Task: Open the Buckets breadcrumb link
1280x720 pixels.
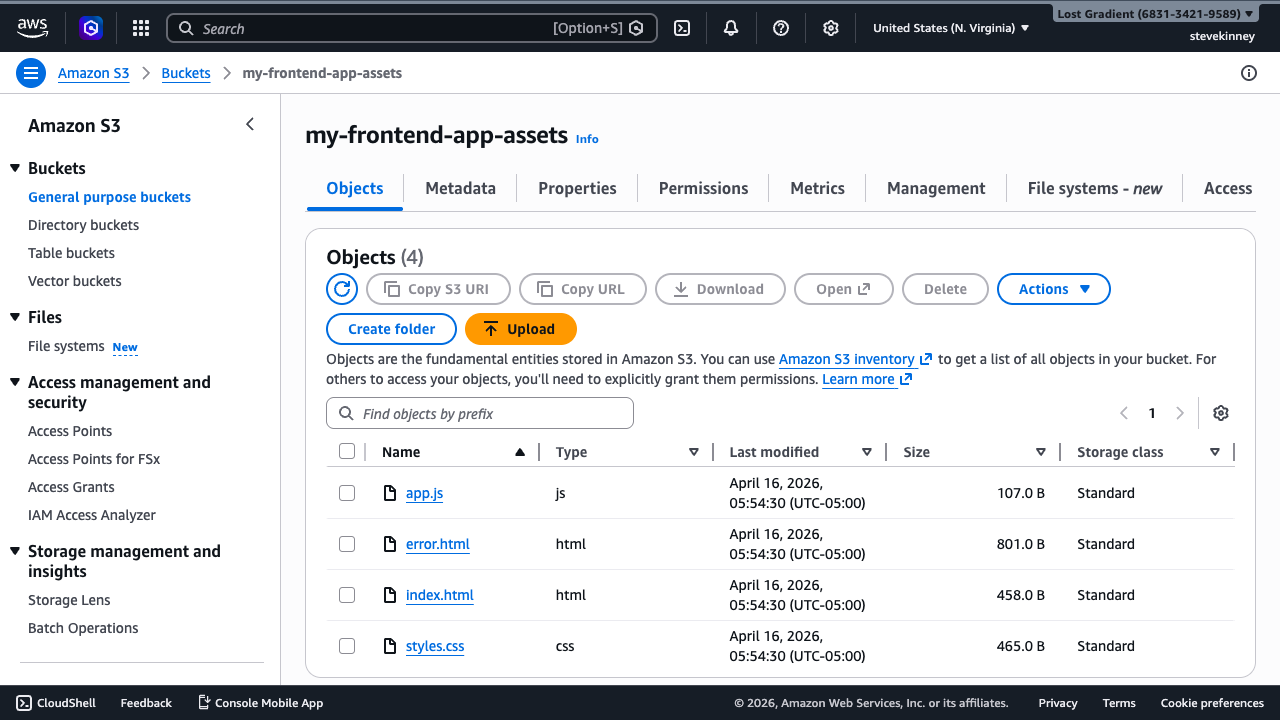Action: 186,73
